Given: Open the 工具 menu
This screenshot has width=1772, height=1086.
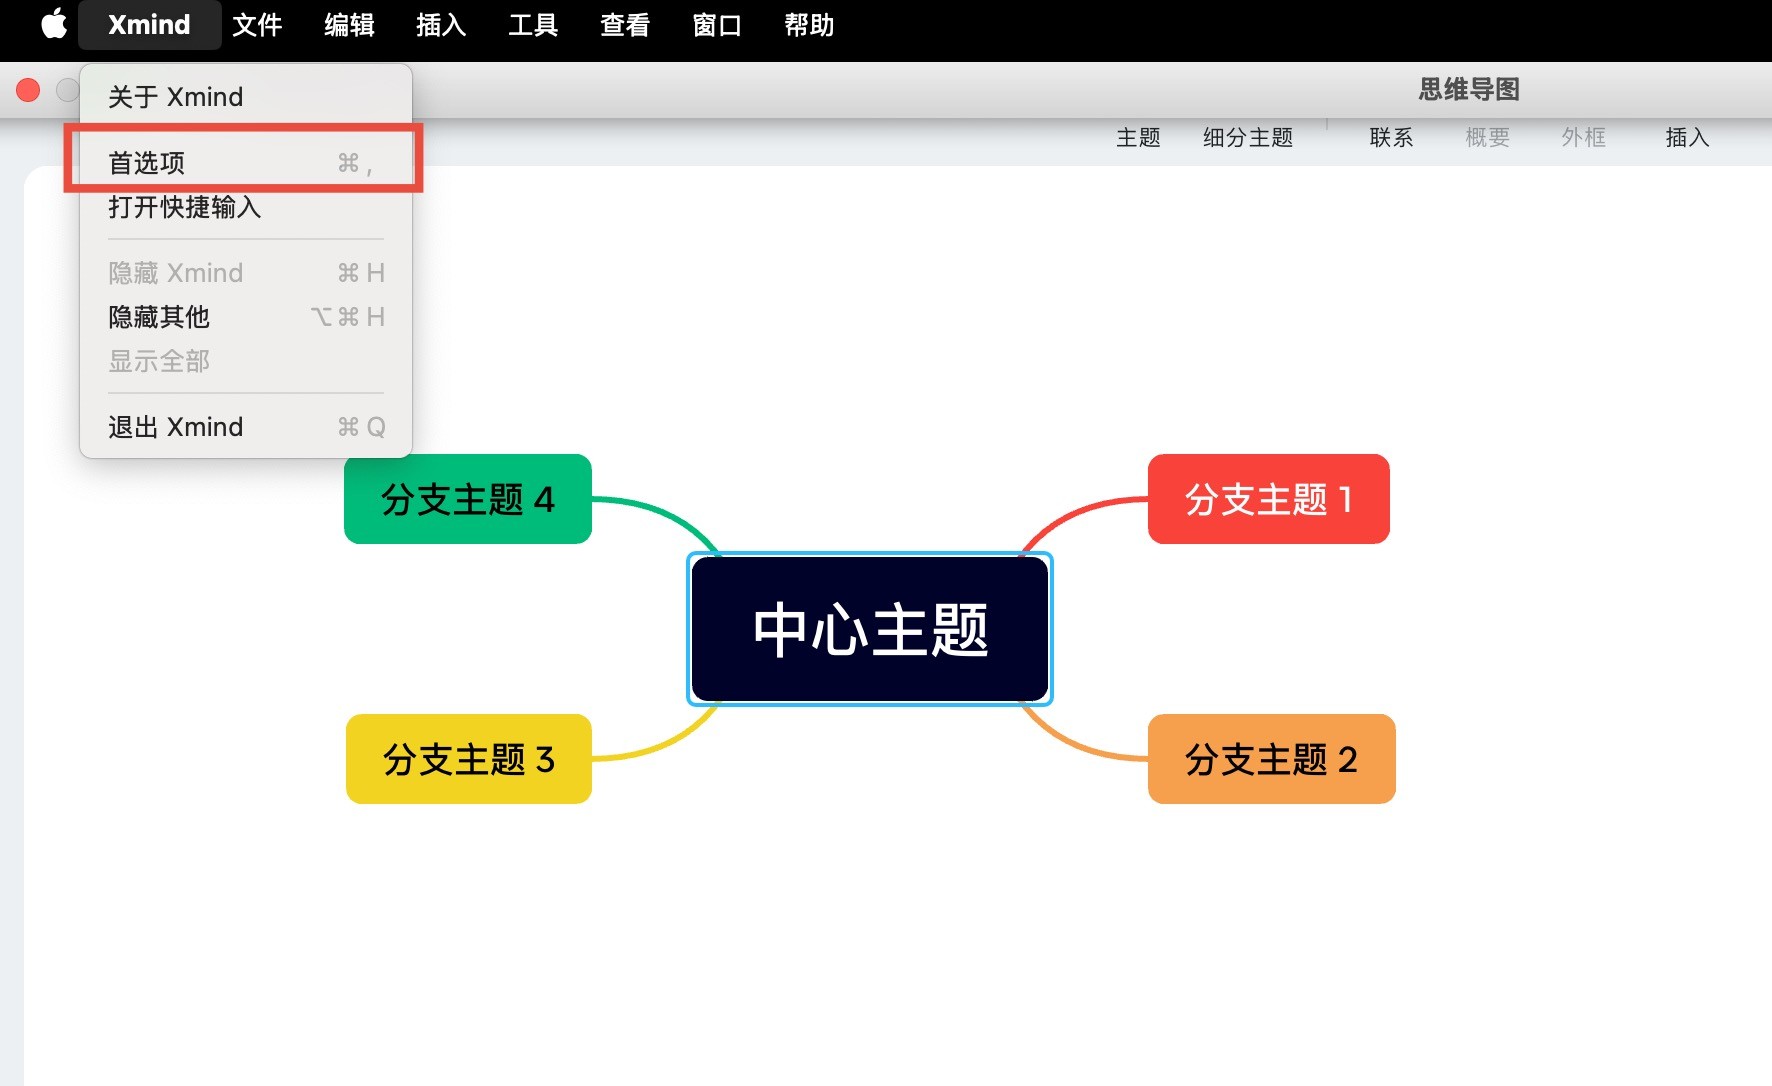Looking at the screenshot, I should click(x=532, y=25).
